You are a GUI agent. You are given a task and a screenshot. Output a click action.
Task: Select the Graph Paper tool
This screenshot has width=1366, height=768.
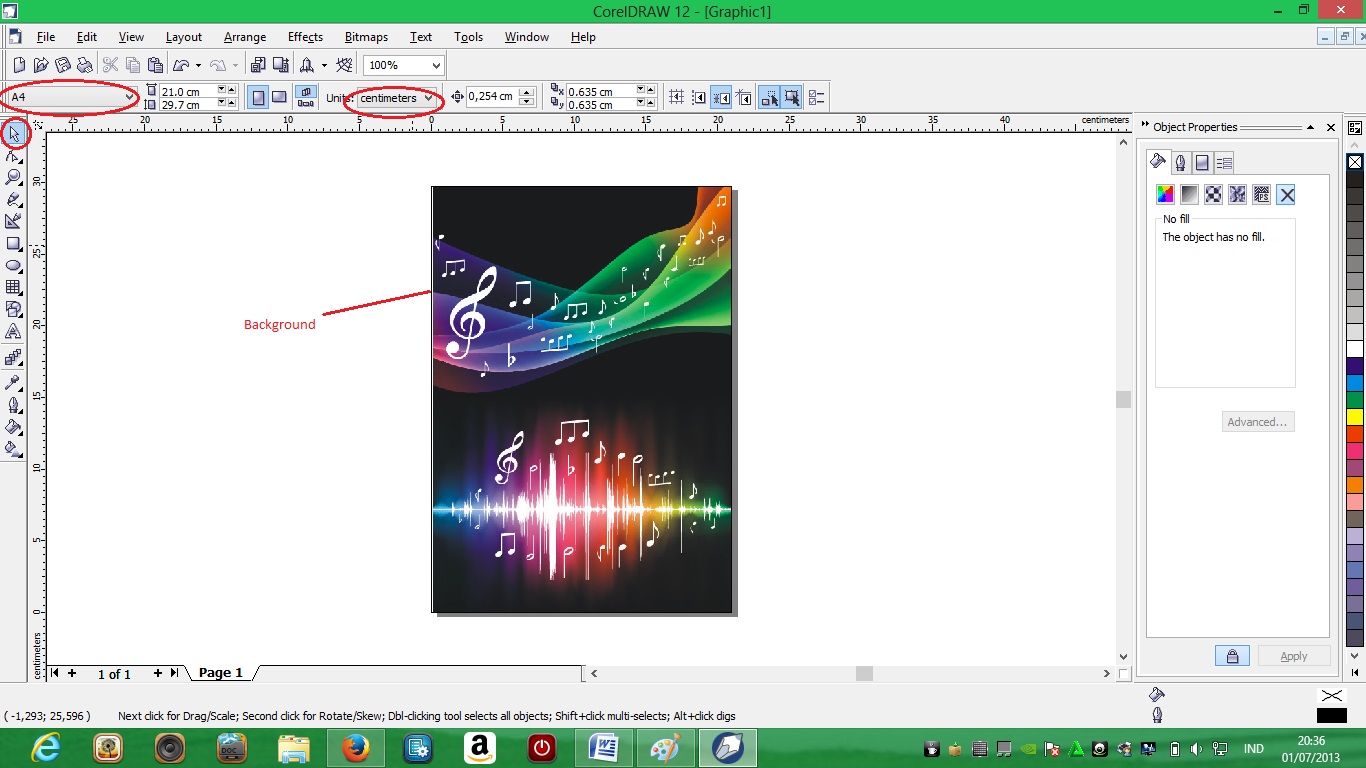pyautogui.click(x=14, y=287)
